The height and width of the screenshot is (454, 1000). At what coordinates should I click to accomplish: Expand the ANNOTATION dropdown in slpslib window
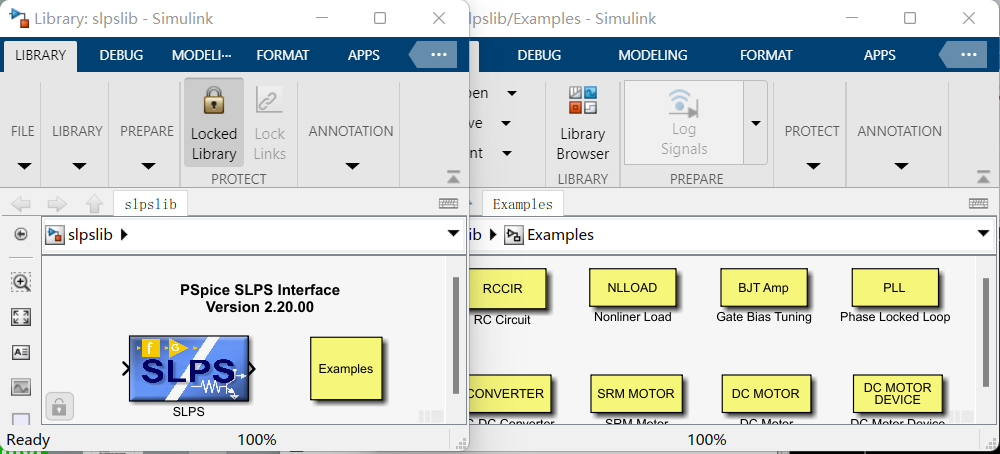(351, 166)
